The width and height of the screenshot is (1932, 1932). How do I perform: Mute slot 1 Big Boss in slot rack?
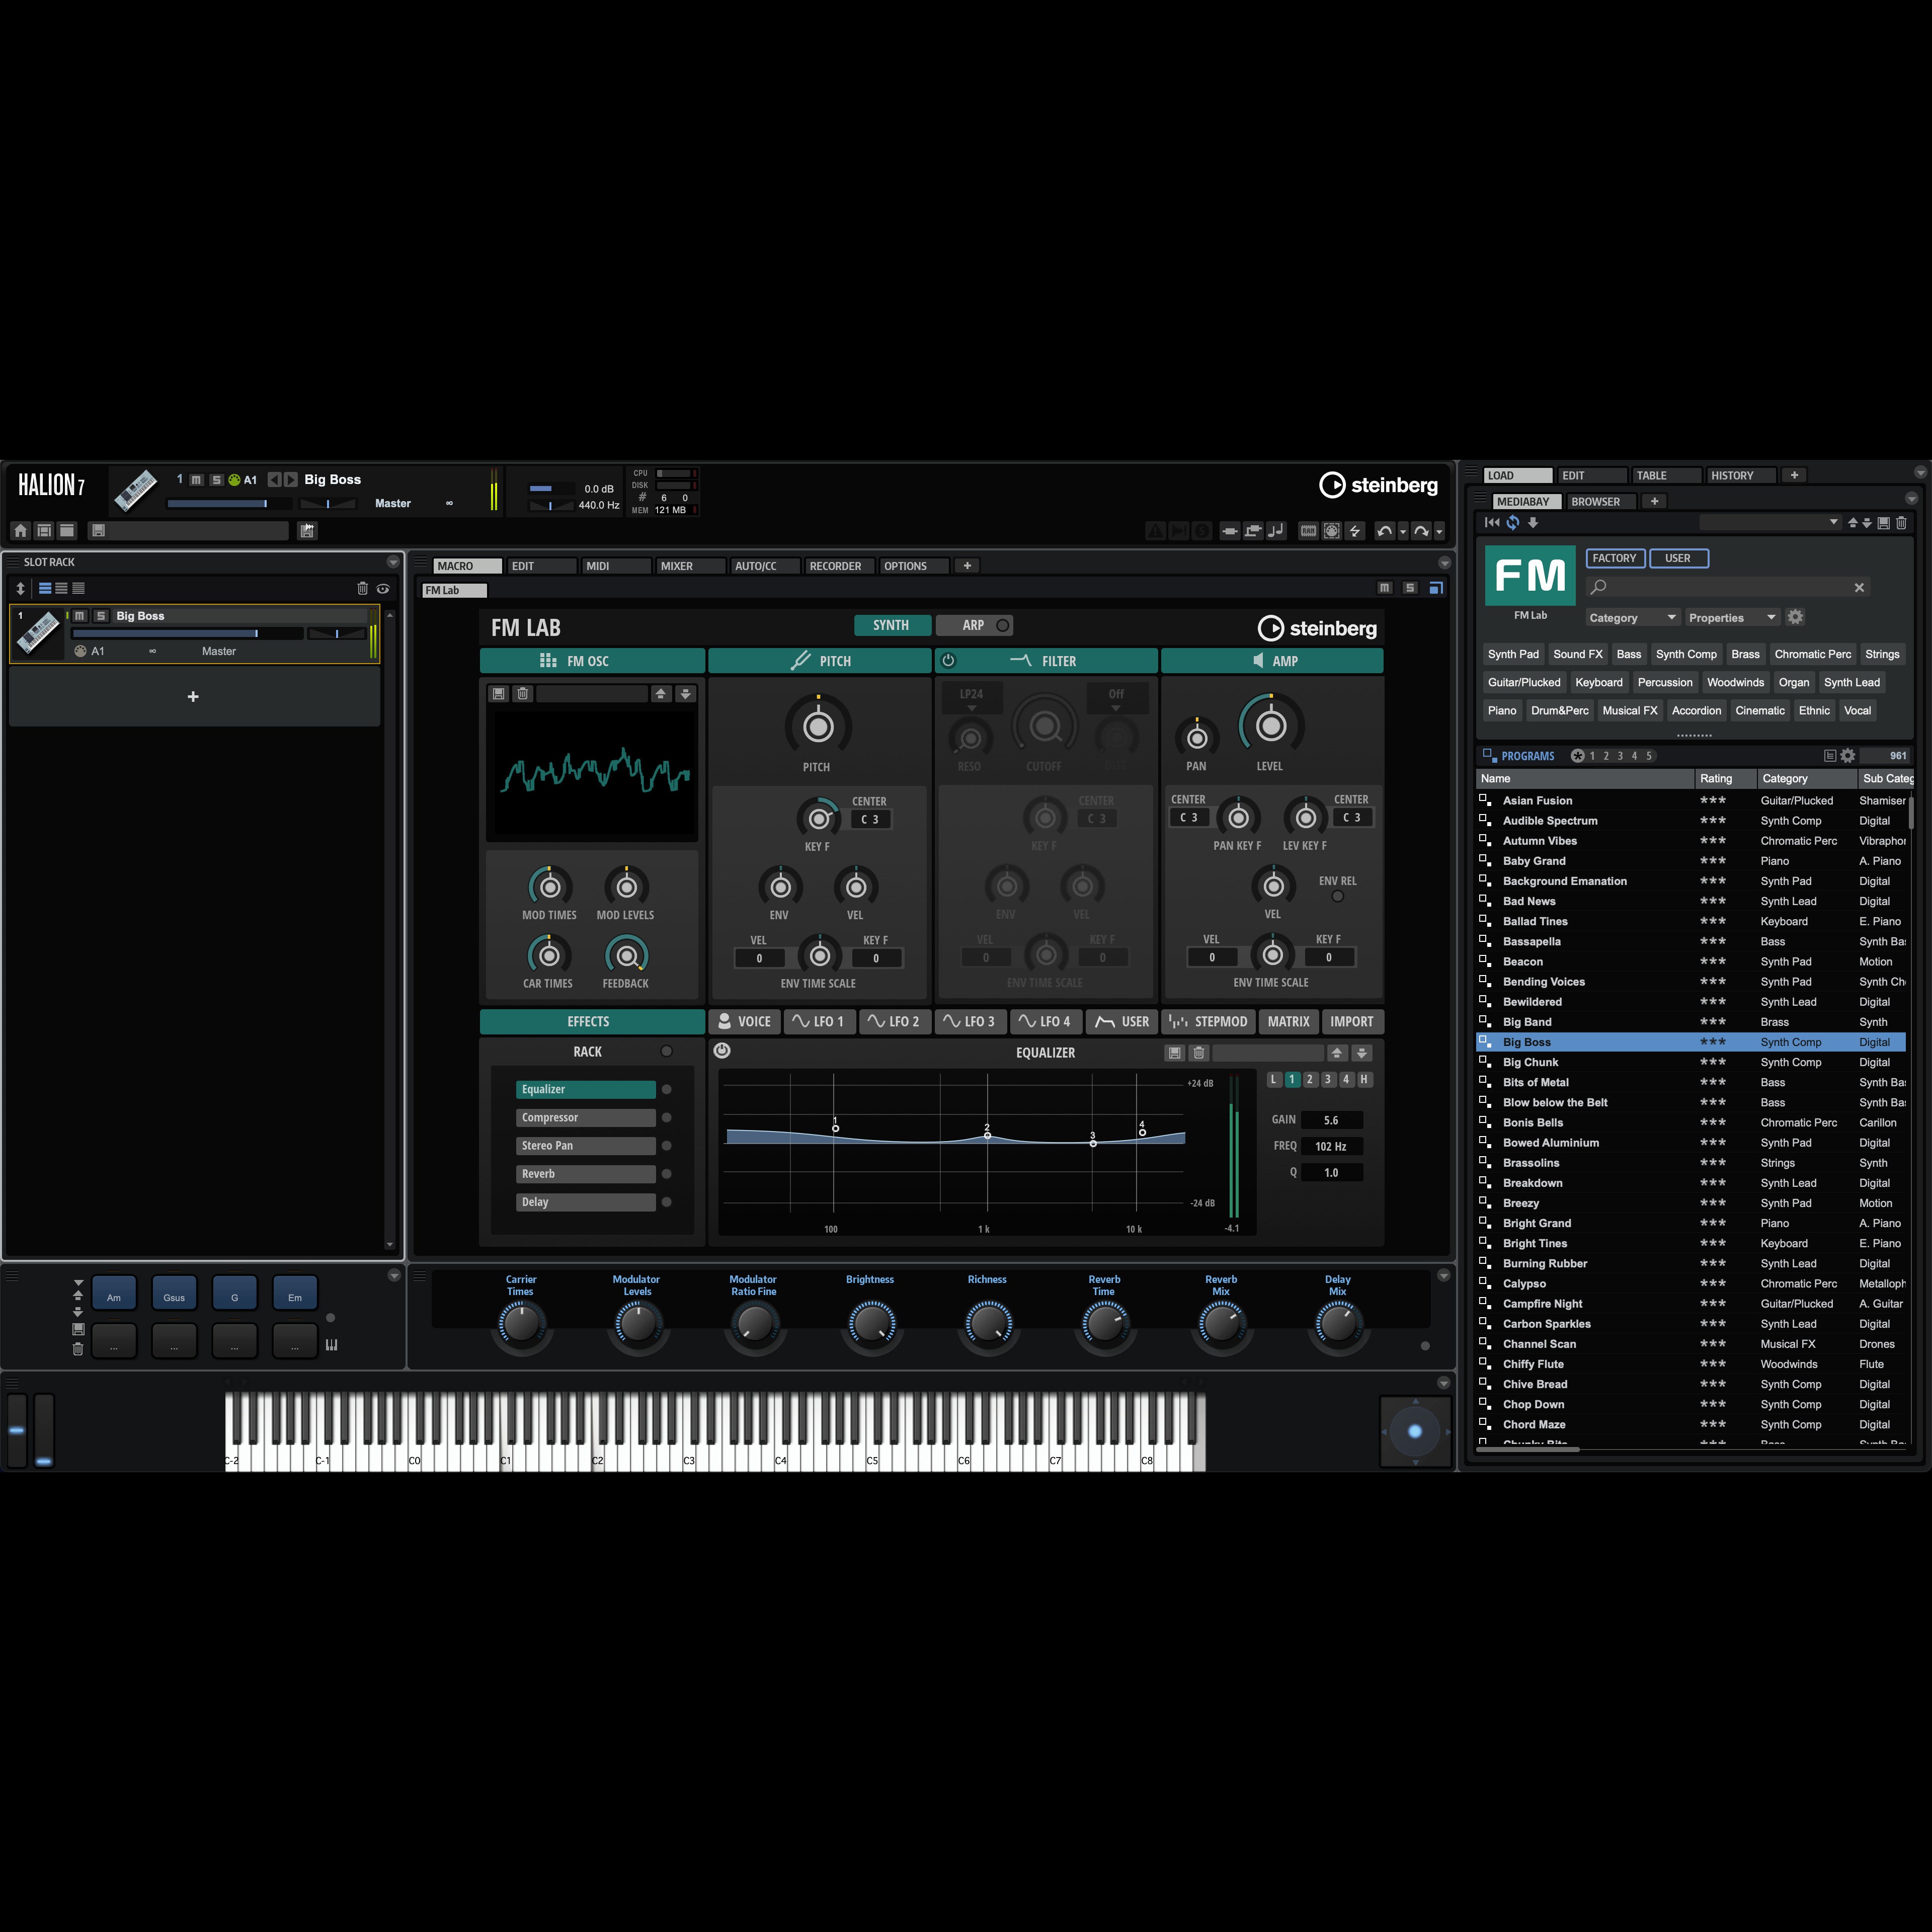click(80, 616)
